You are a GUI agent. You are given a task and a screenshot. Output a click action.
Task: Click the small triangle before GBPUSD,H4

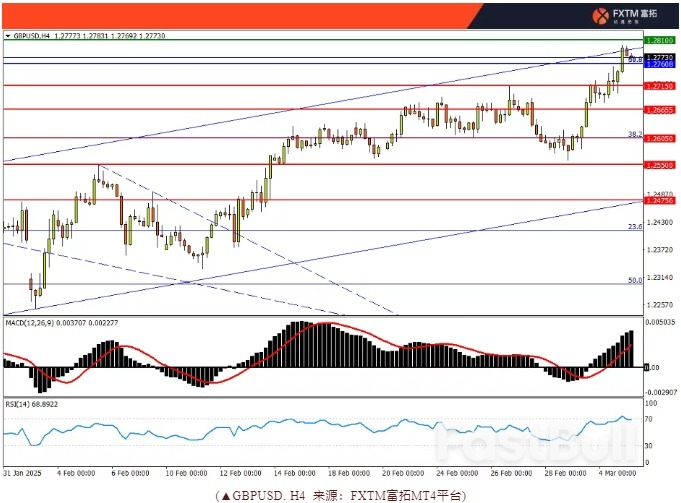click(x=8, y=35)
